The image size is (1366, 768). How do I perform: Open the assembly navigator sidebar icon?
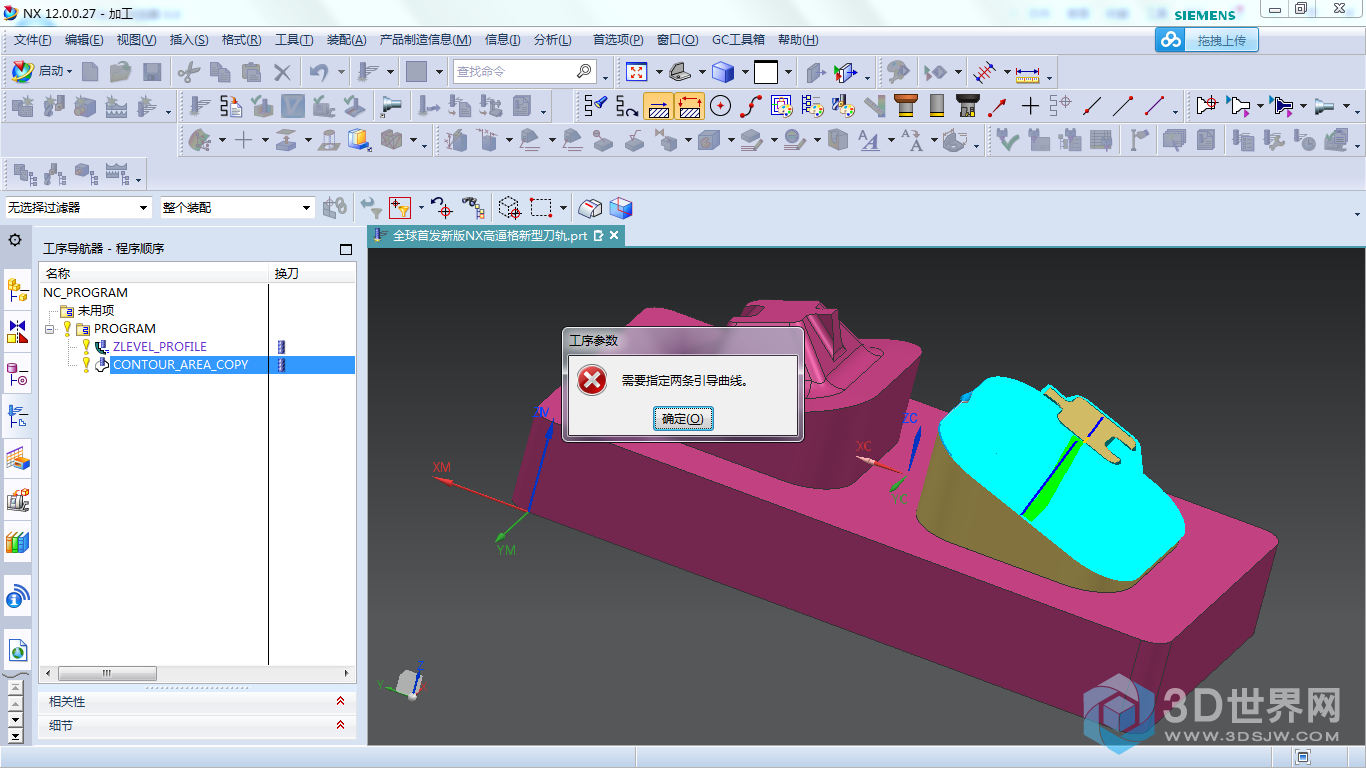[x=18, y=291]
